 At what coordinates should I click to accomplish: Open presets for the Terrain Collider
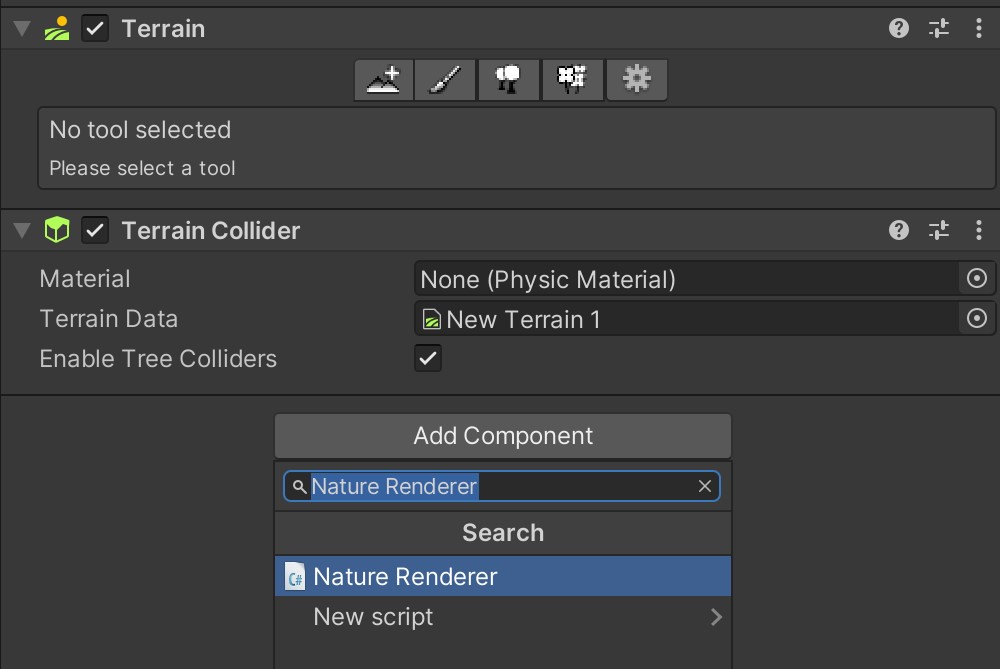[939, 230]
